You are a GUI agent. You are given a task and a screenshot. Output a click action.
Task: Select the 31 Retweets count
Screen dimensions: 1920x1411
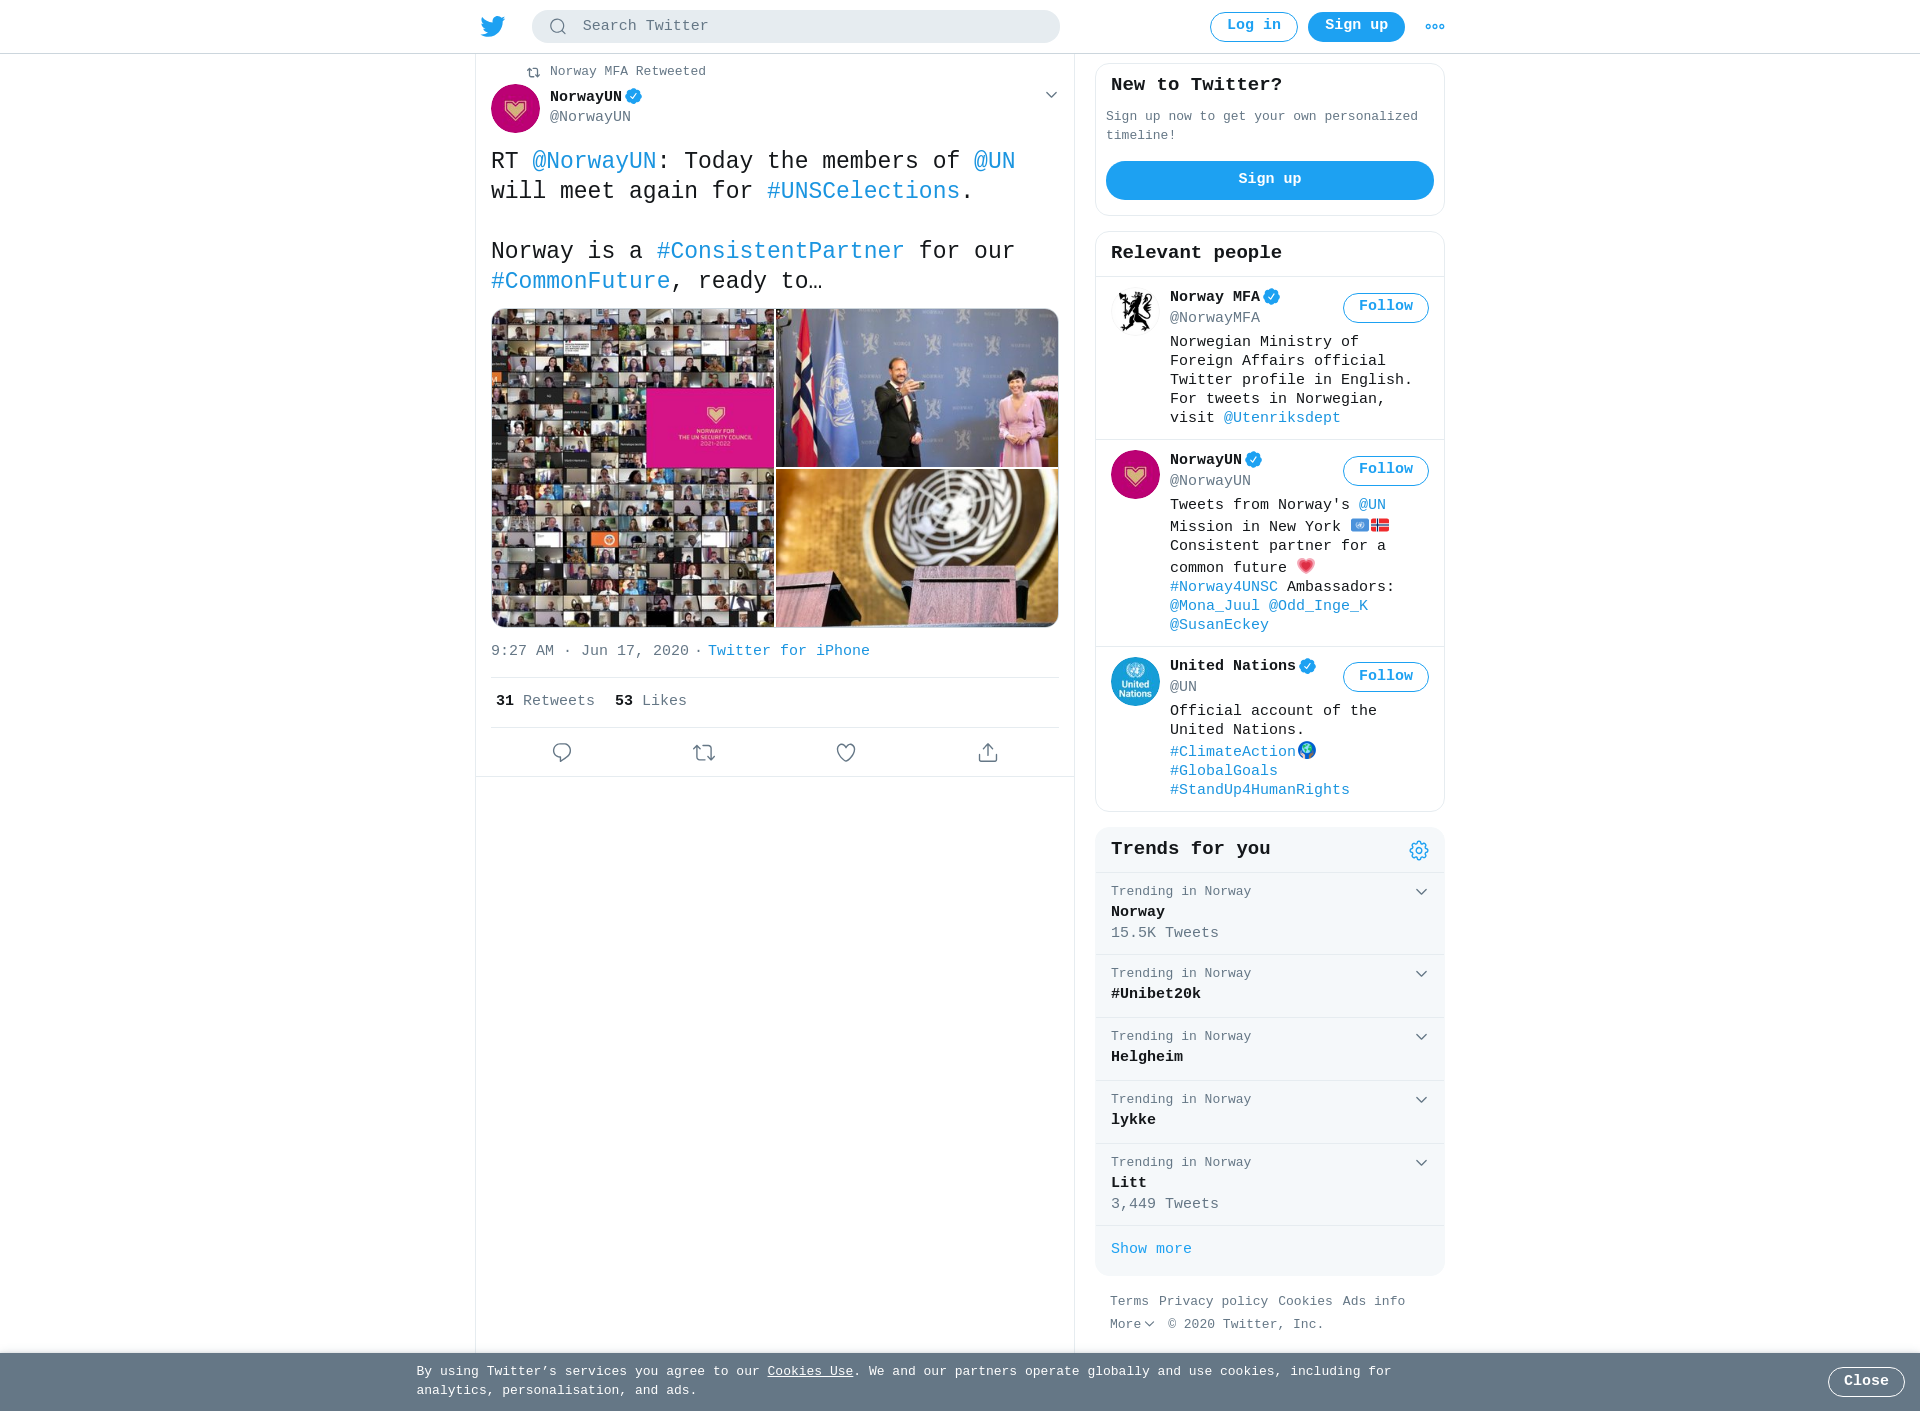click(545, 701)
